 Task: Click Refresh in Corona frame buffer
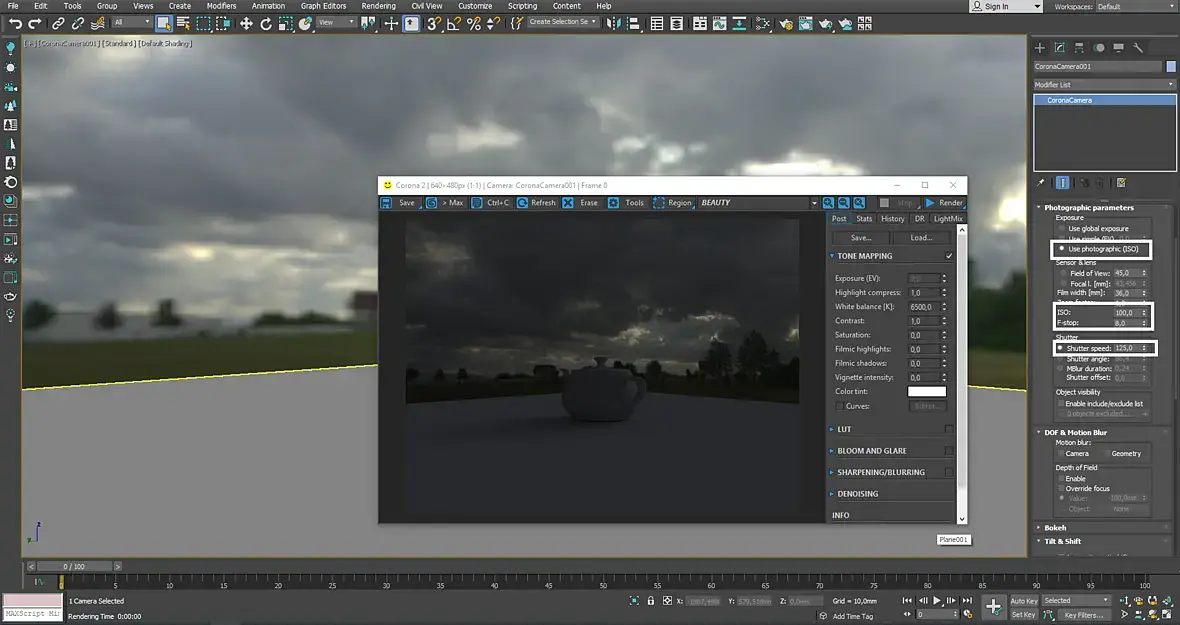point(535,203)
